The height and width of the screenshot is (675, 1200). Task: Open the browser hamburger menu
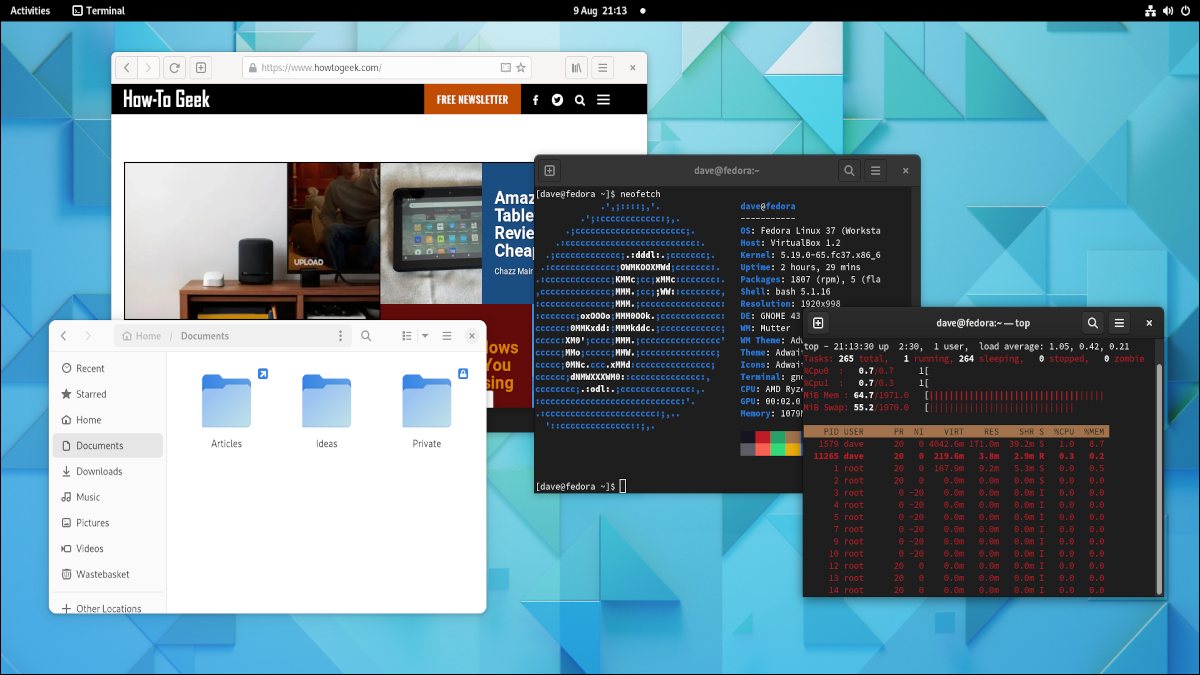[x=602, y=68]
